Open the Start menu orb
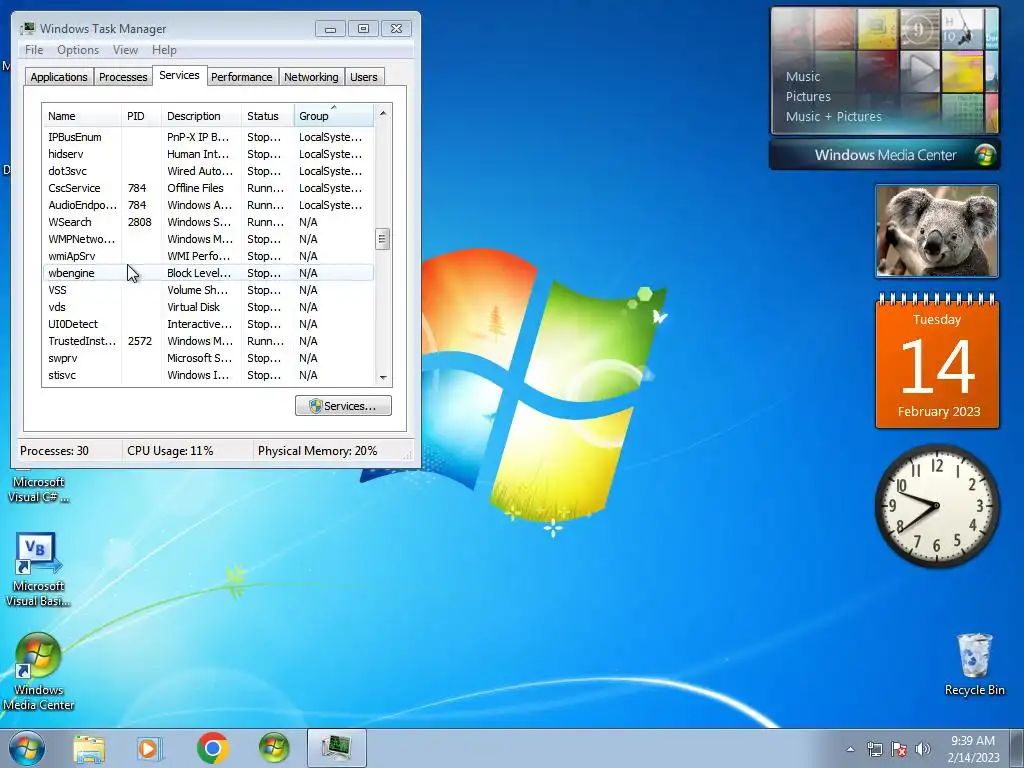Viewport: 1024px width, 768px height. [26, 748]
